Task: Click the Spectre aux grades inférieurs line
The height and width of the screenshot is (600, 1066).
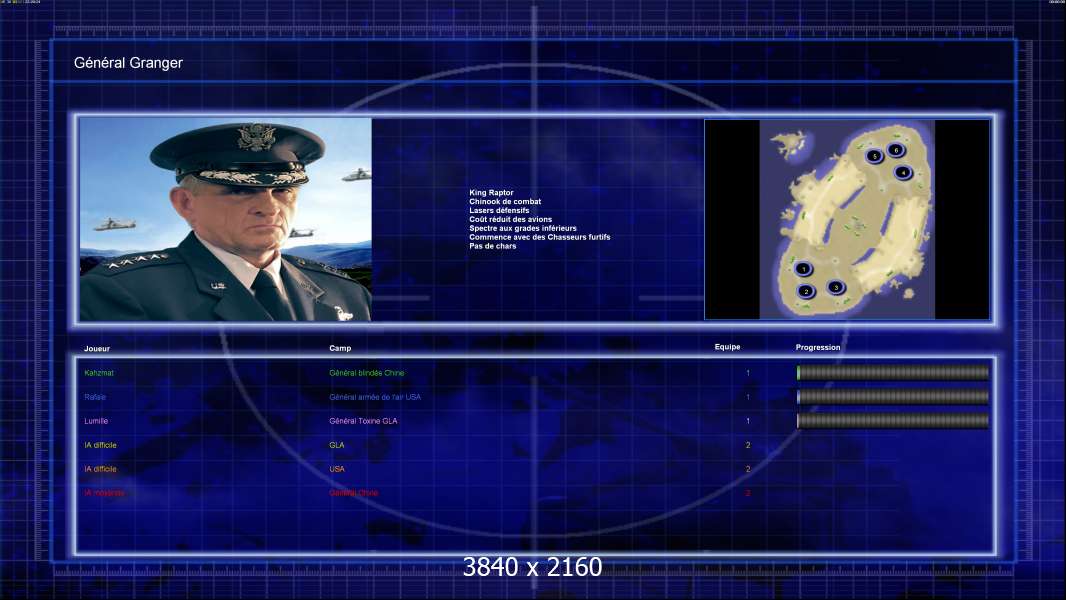Action: point(523,228)
